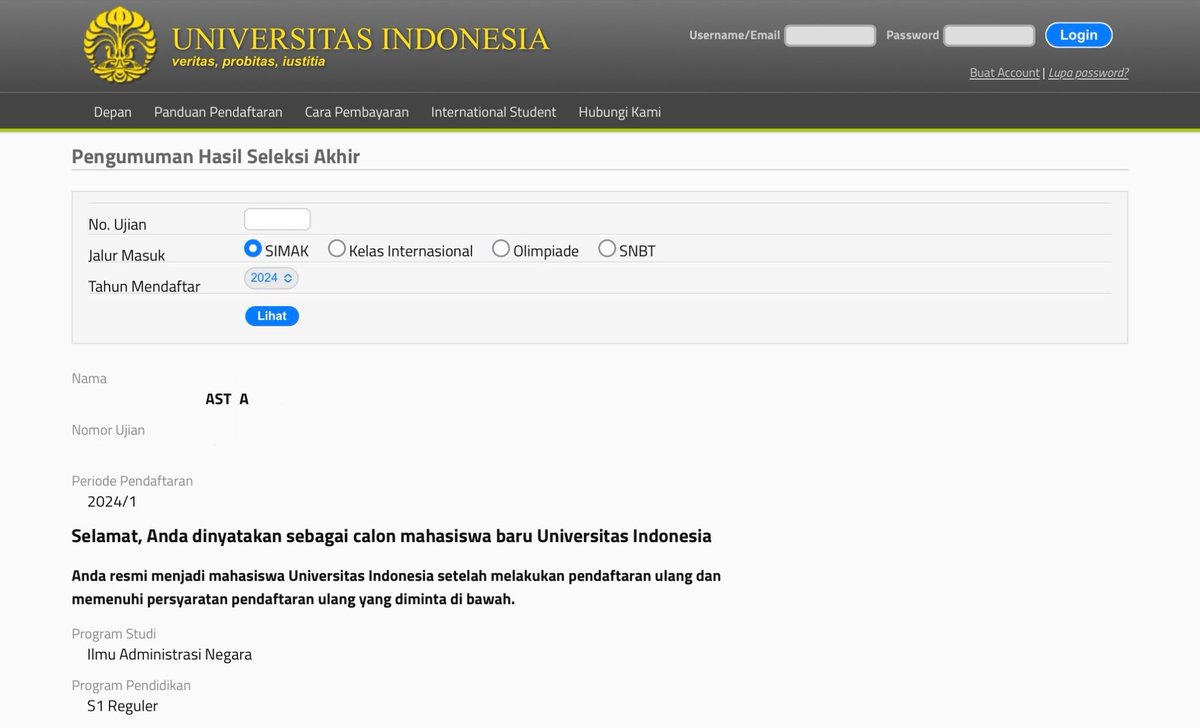This screenshot has height=728, width=1200.
Task: Choose Kelas Internasional entry path
Action: click(x=337, y=249)
